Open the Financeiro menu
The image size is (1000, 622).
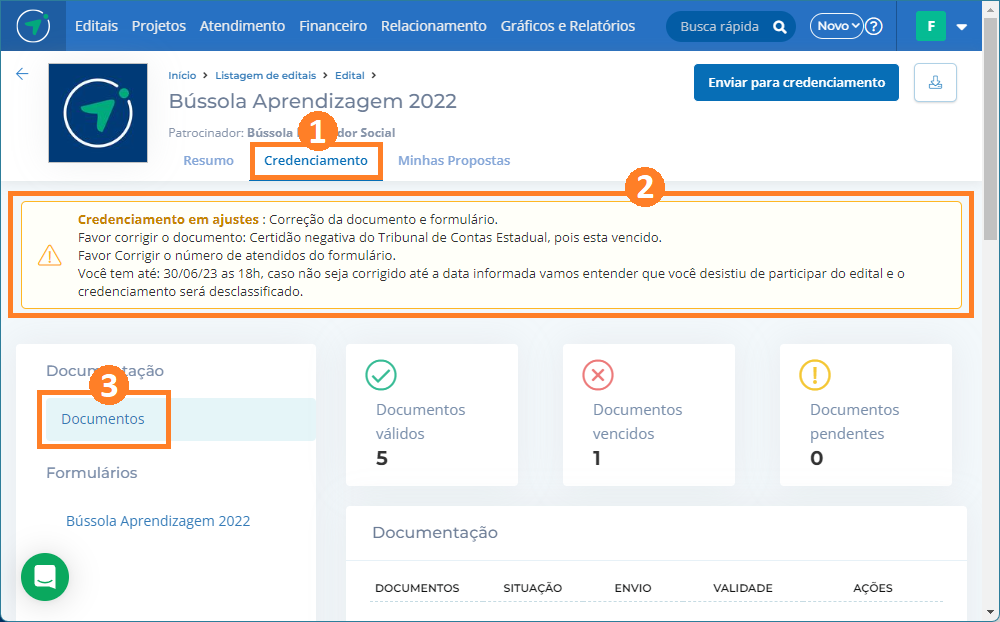tap(333, 26)
